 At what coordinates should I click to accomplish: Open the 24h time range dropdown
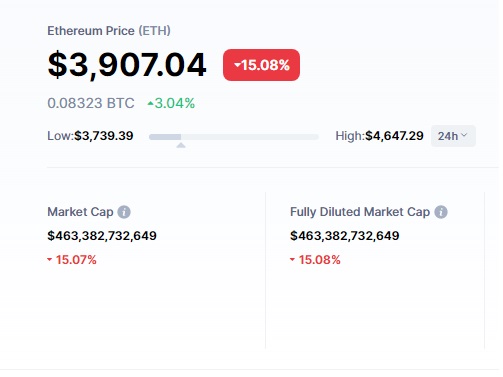453,136
